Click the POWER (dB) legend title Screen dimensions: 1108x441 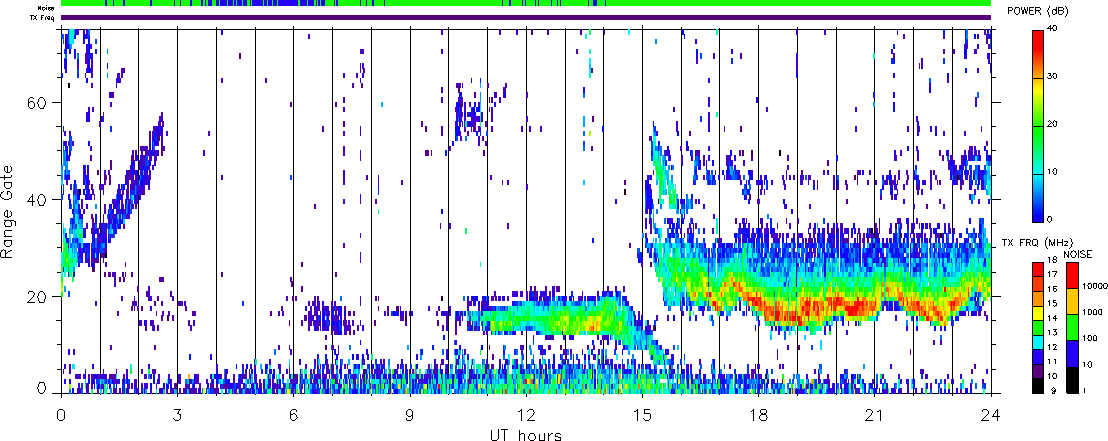pyautogui.click(x=1040, y=11)
